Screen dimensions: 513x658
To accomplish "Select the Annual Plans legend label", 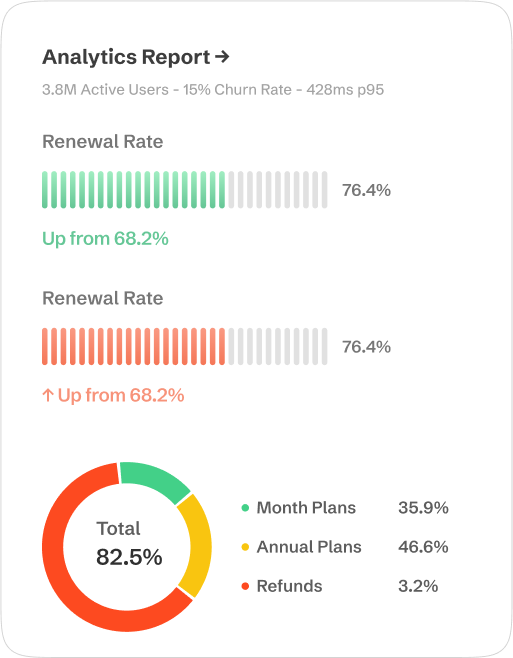I will [x=309, y=547].
